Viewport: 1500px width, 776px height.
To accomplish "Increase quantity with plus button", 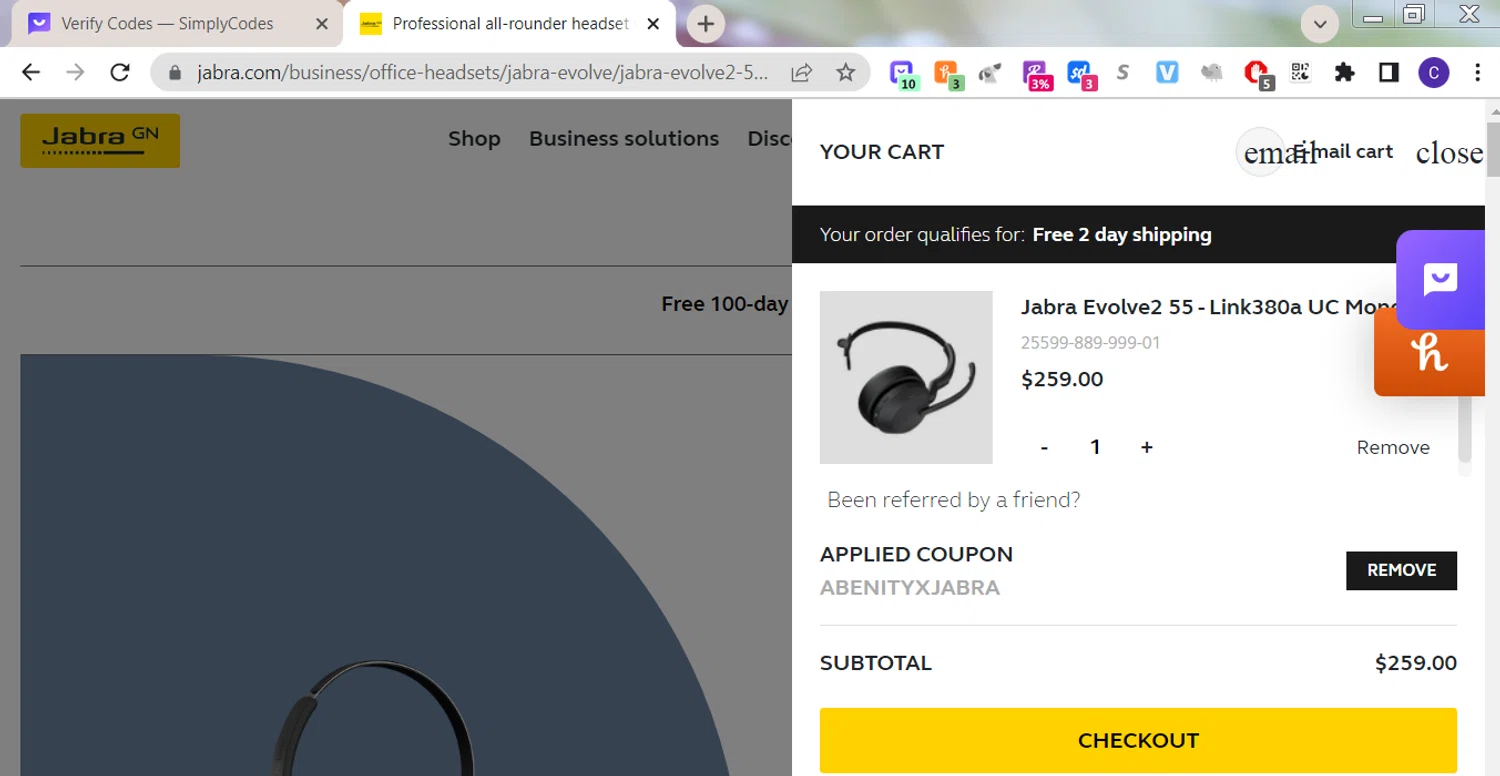I will click(1147, 447).
